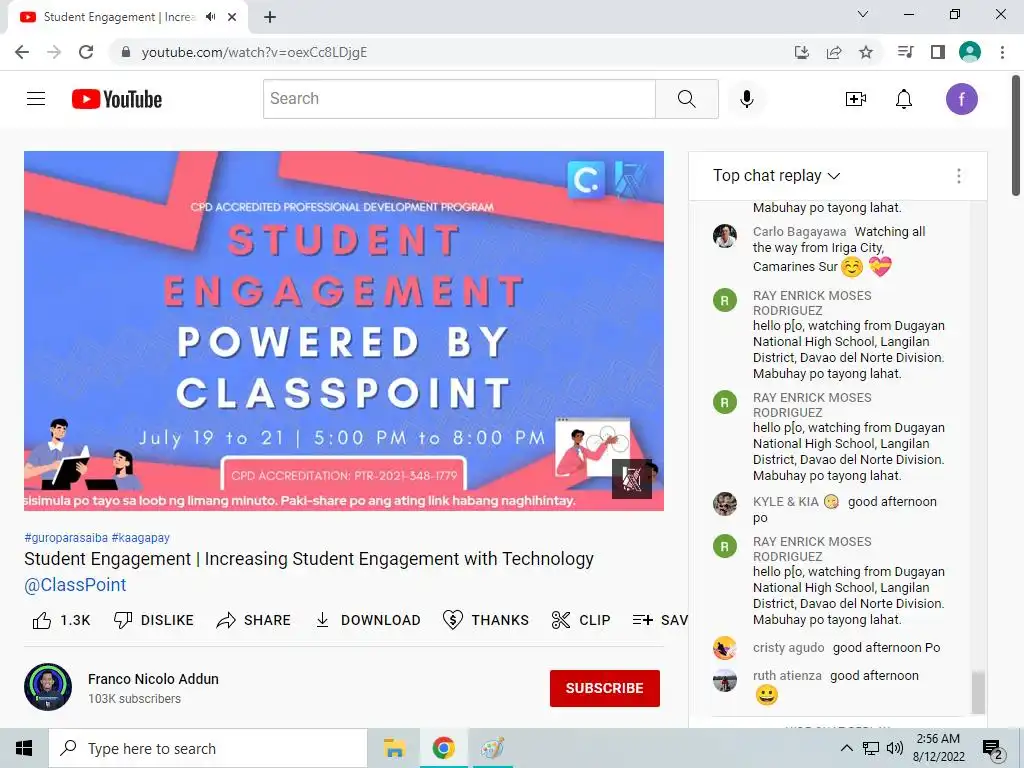Install app icon in address bar
Image resolution: width=1024 pixels, height=768 pixels.
click(802, 52)
